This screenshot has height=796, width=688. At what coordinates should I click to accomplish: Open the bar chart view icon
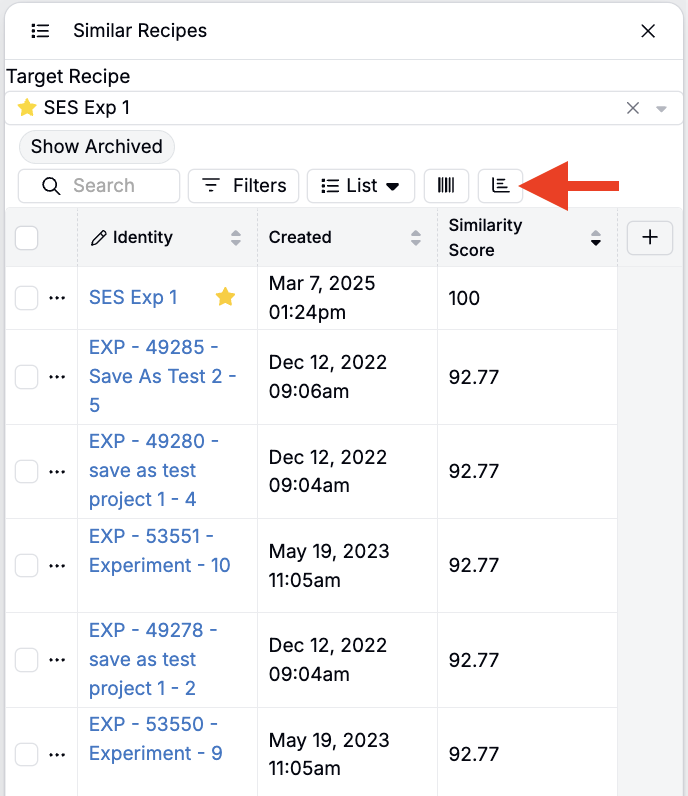(501, 185)
